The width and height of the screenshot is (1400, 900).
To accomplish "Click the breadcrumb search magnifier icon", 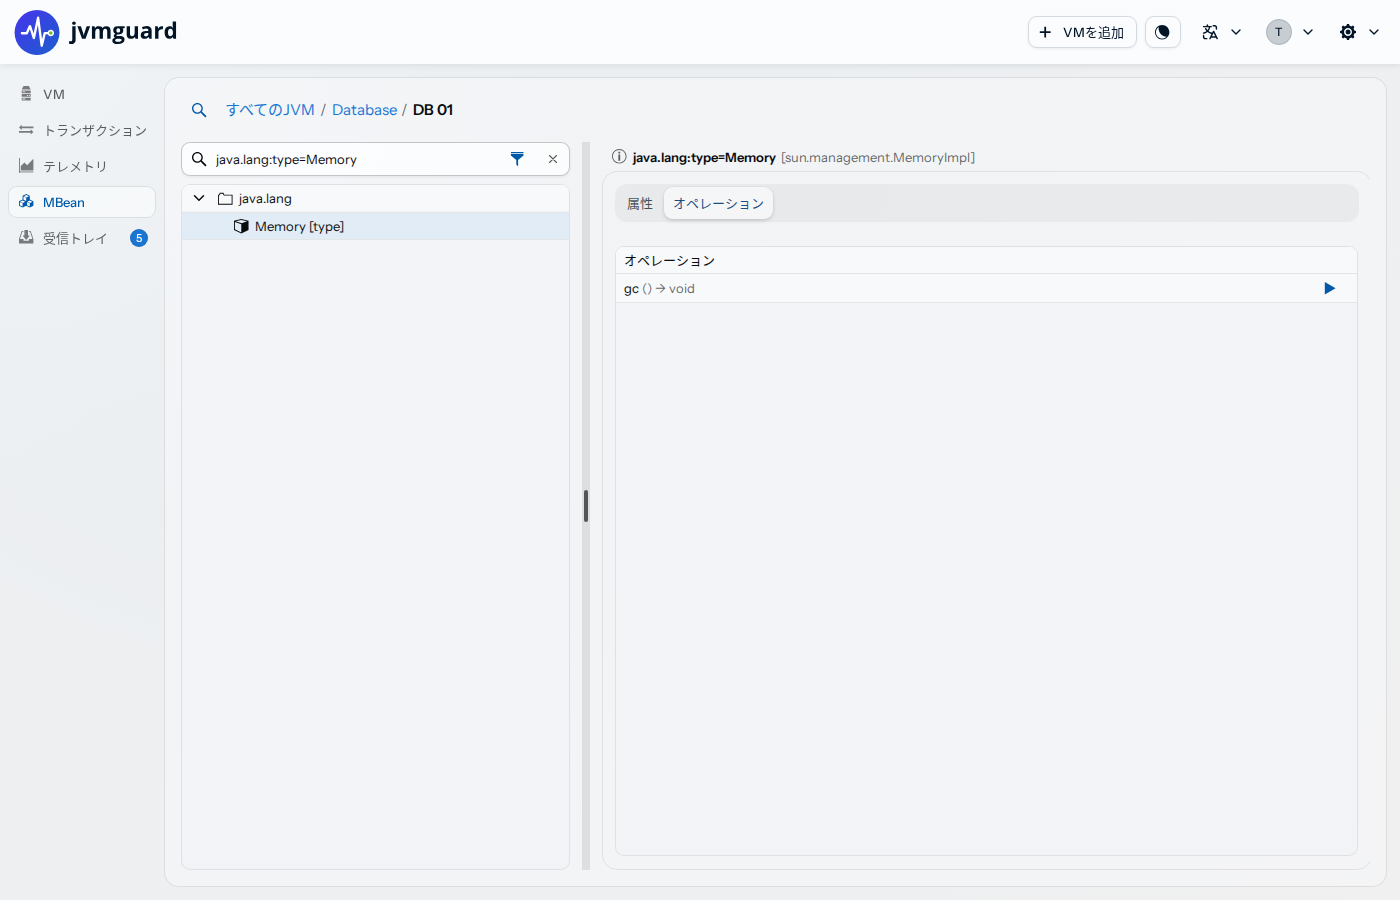I will click(199, 110).
